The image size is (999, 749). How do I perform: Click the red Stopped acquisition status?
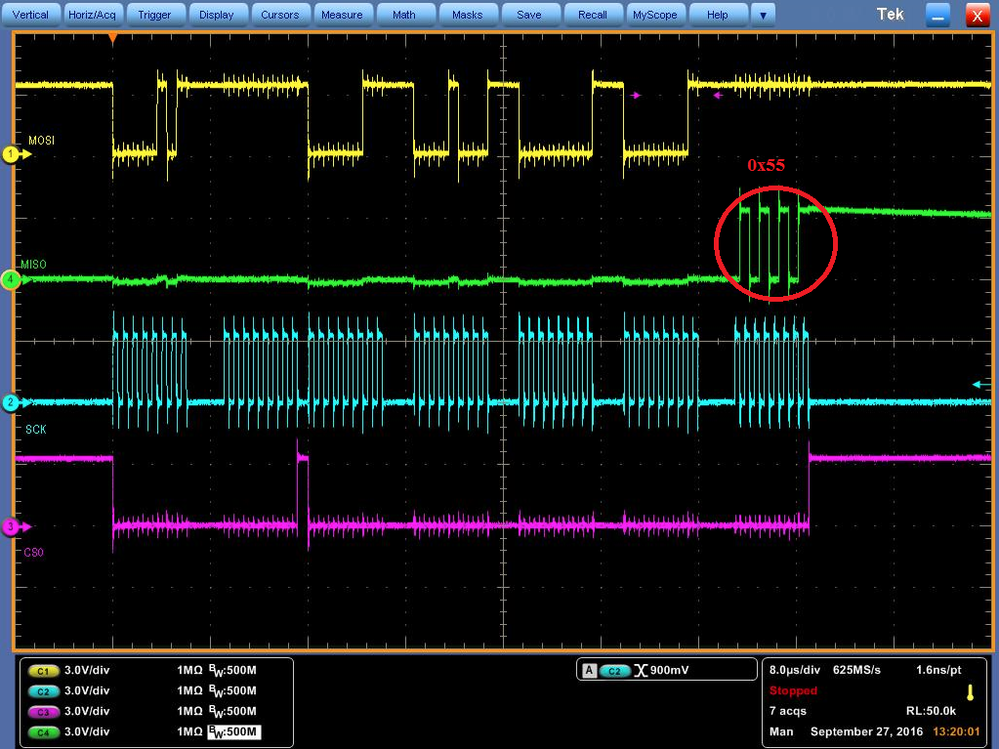[x=793, y=690]
